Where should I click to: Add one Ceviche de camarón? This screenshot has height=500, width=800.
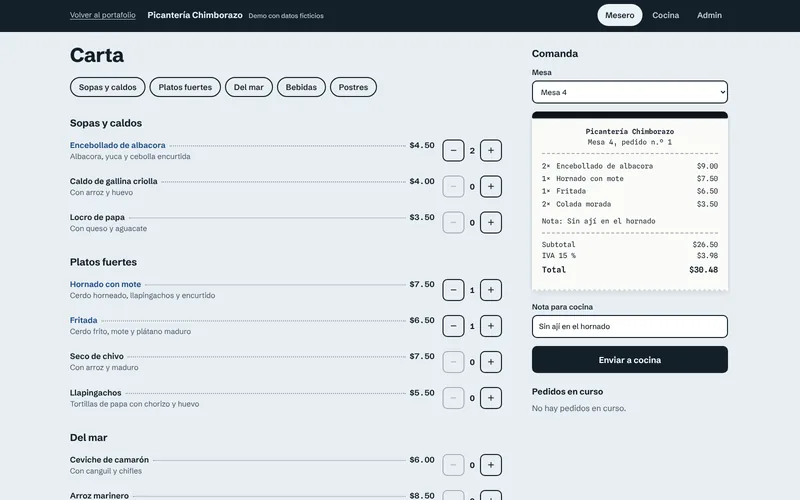(490, 465)
